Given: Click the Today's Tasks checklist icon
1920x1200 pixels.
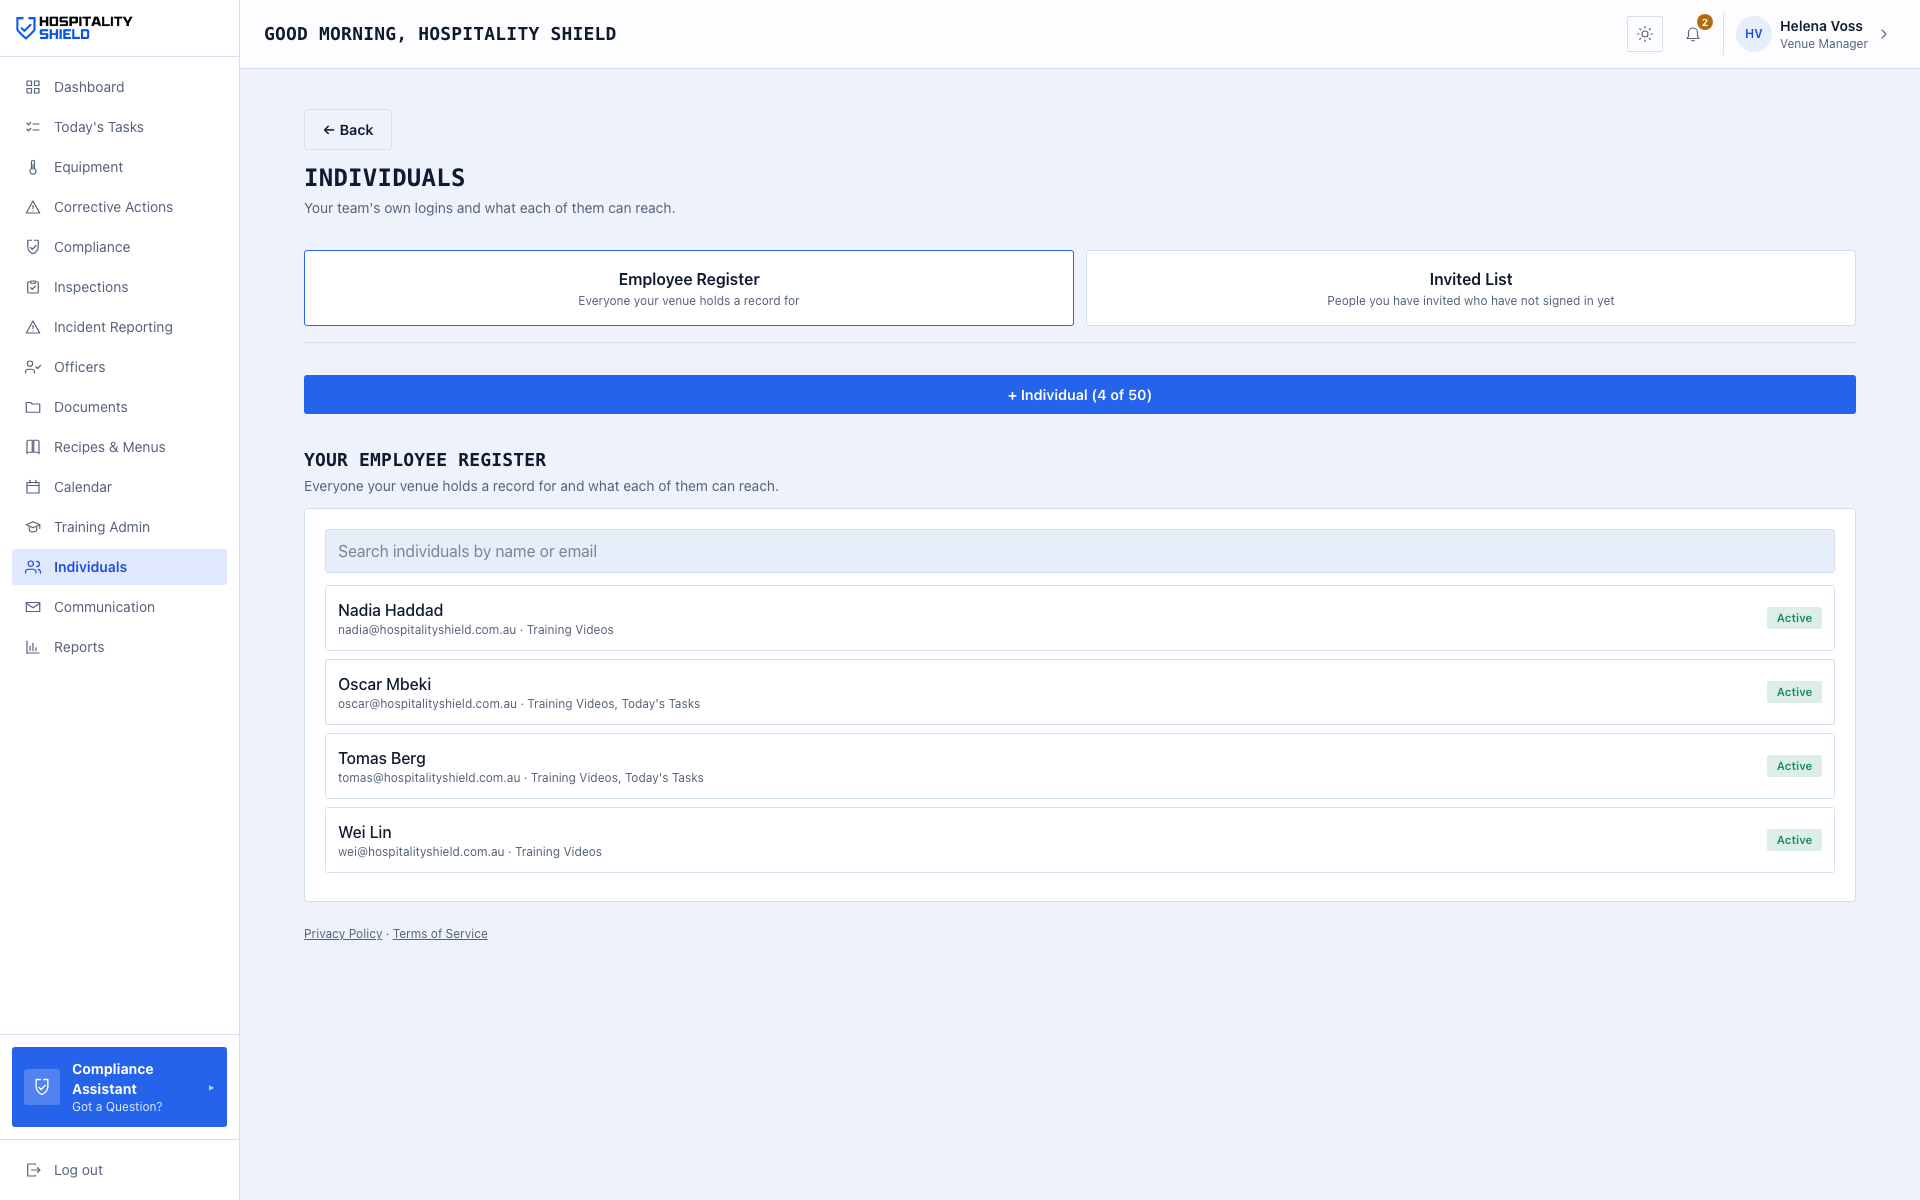Looking at the screenshot, I should click(x=33, y=127).
